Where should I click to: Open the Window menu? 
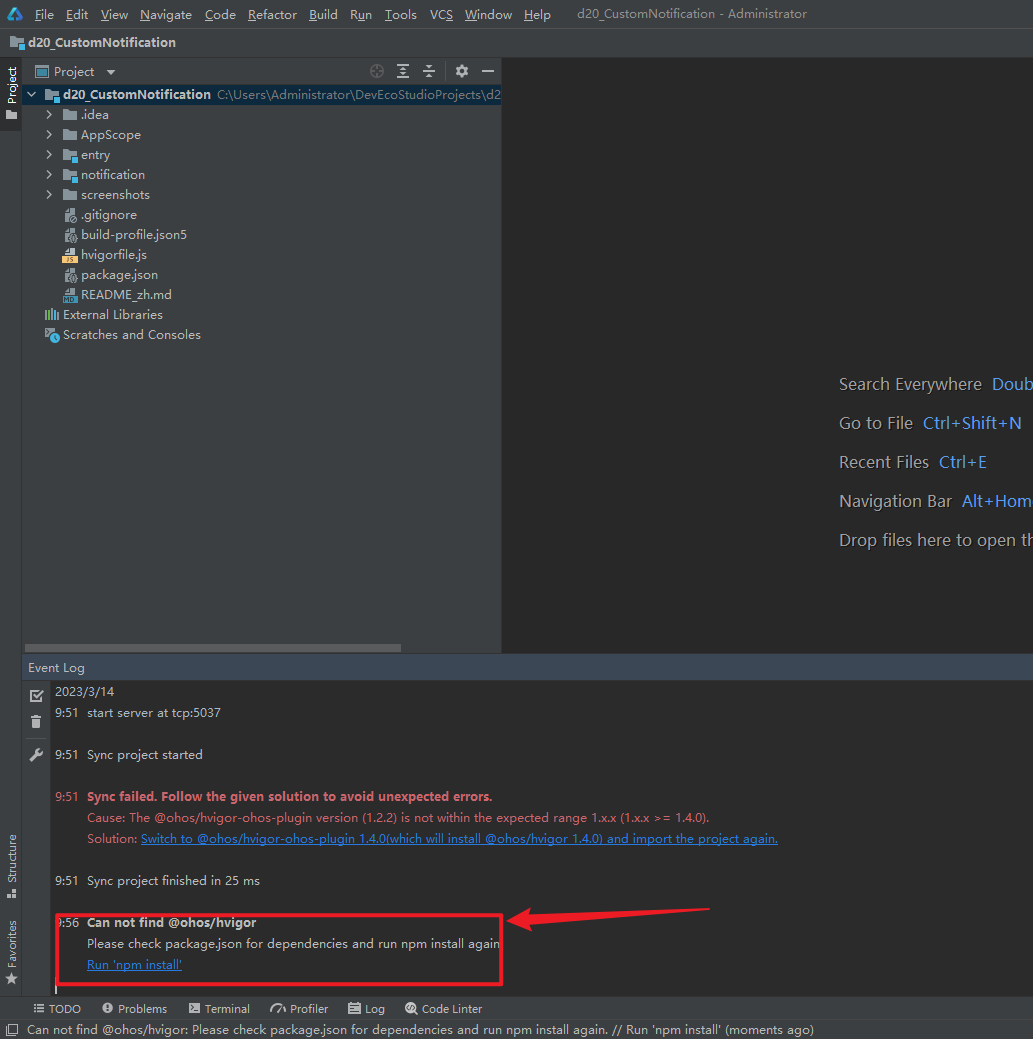[488, 14]
